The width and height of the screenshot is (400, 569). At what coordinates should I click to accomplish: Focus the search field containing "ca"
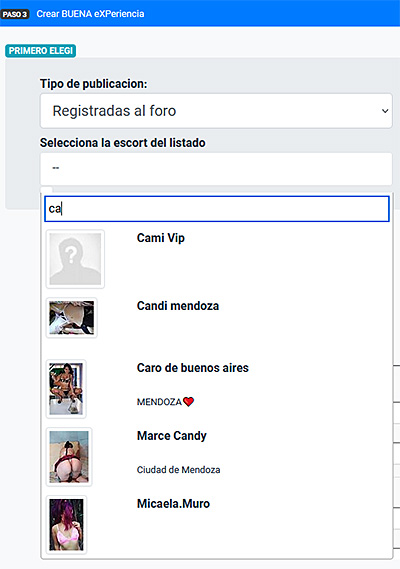point(217,209)
